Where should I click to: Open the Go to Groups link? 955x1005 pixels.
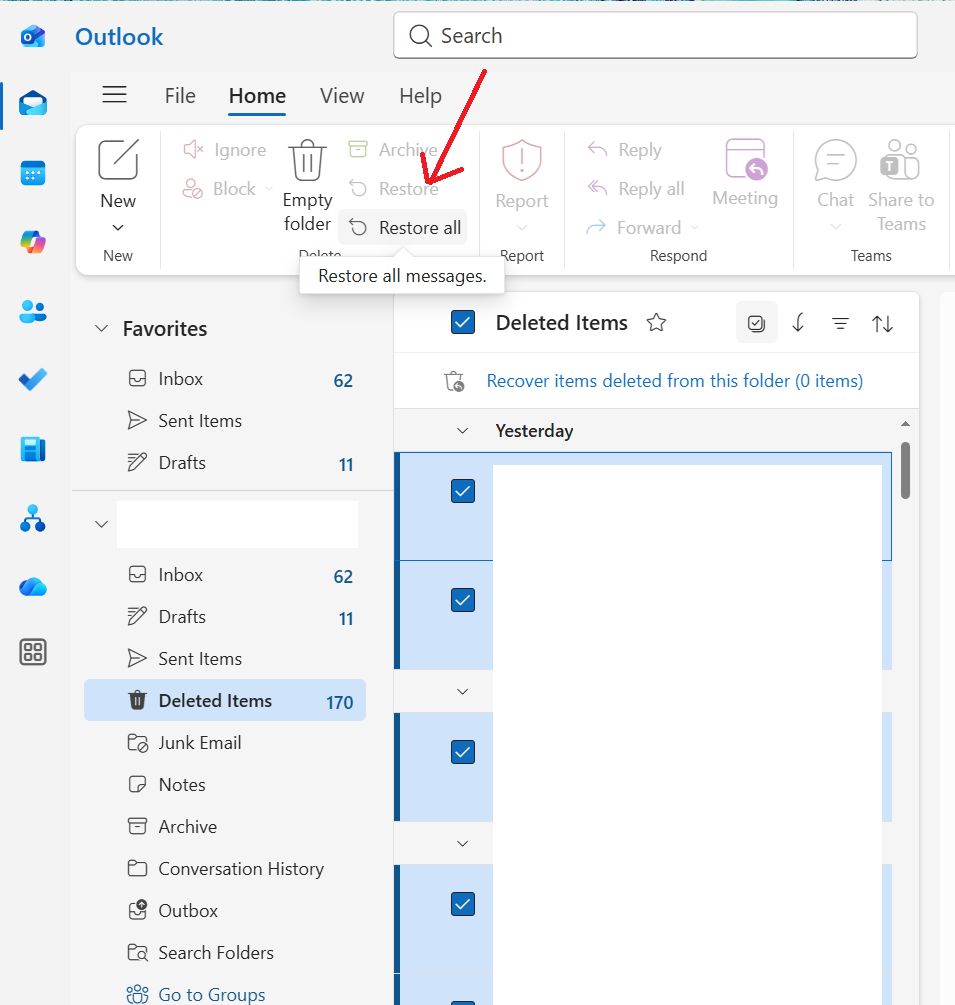tap(212, 994)
